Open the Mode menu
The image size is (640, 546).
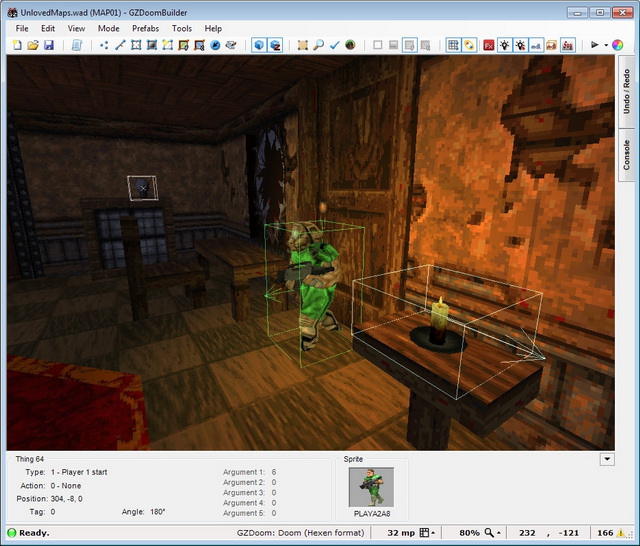[x=108, y=29]
